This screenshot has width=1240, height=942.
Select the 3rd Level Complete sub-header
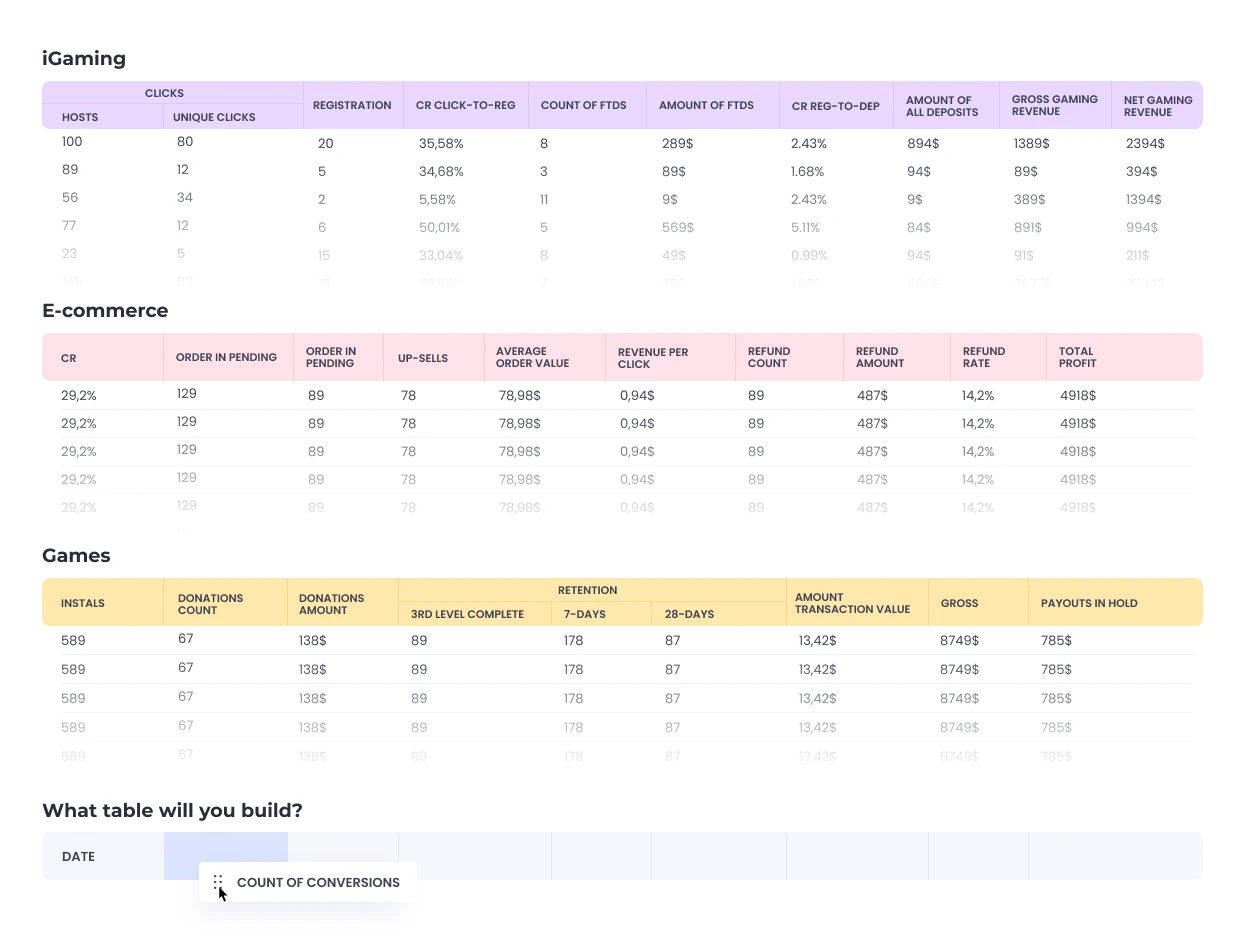(467, 614)
